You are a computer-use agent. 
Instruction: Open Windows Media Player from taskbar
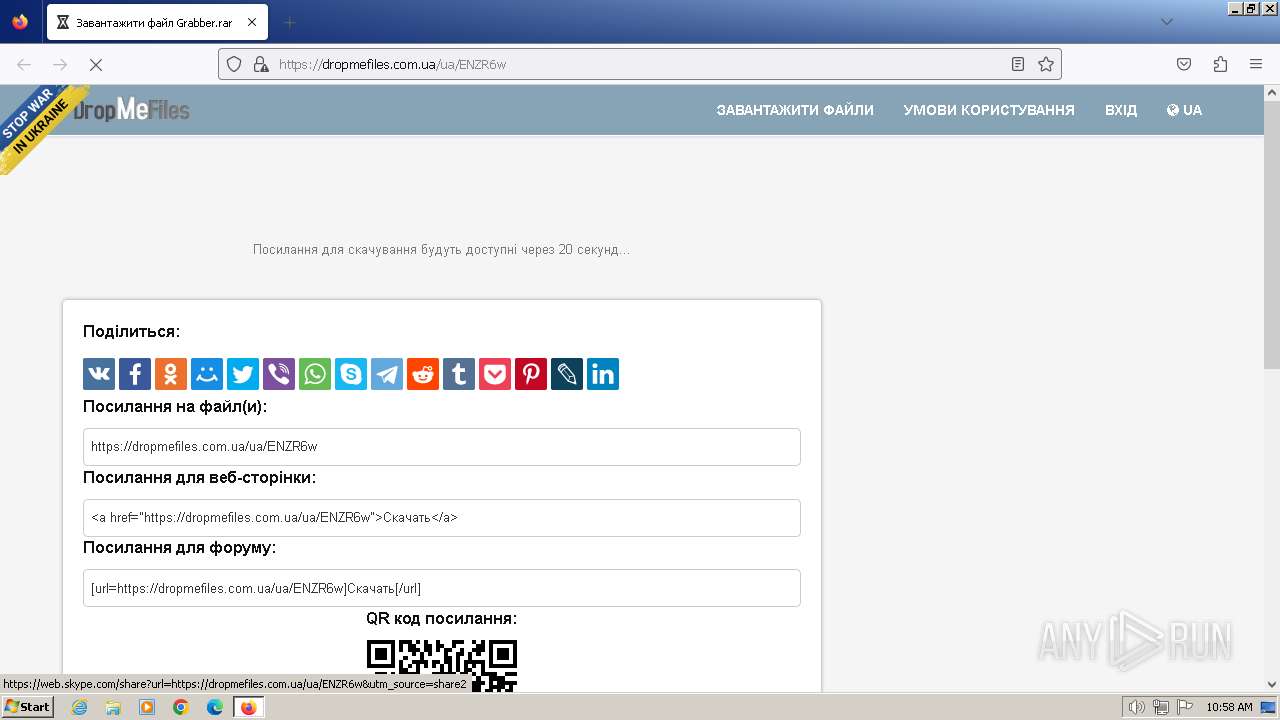tap(147, 707)
